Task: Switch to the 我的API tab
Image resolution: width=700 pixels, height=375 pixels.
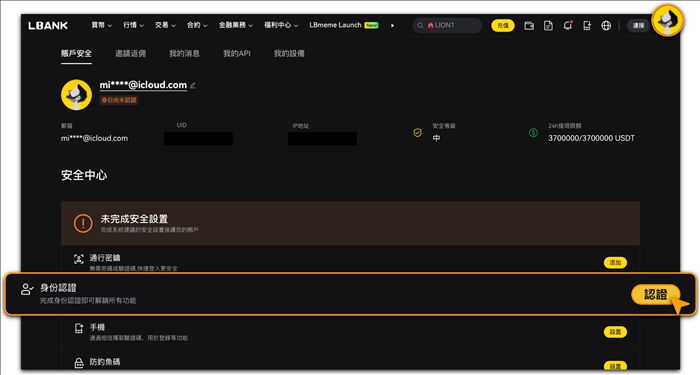Action: pos(237,54)
